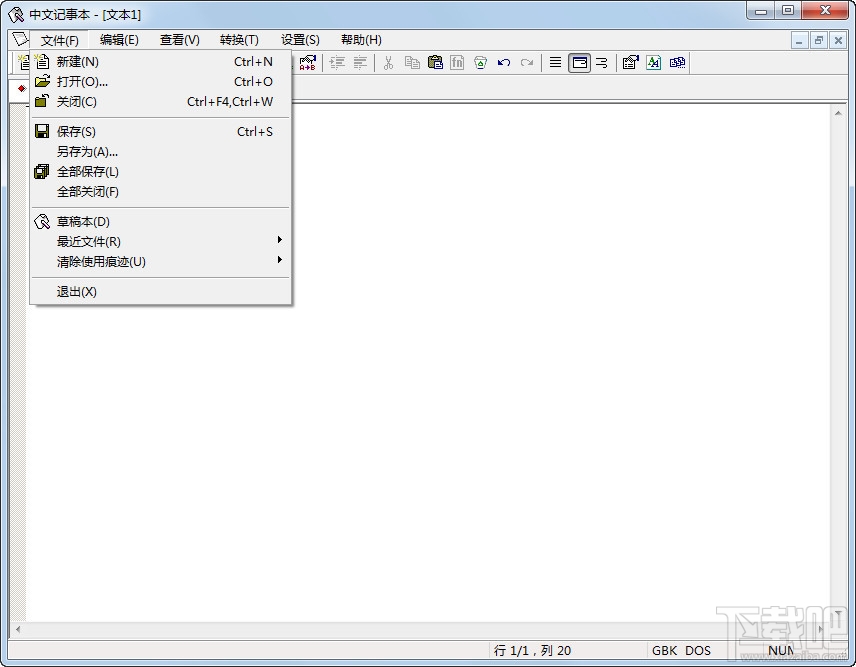Open the 转换(T) menu

coord(239,40)
